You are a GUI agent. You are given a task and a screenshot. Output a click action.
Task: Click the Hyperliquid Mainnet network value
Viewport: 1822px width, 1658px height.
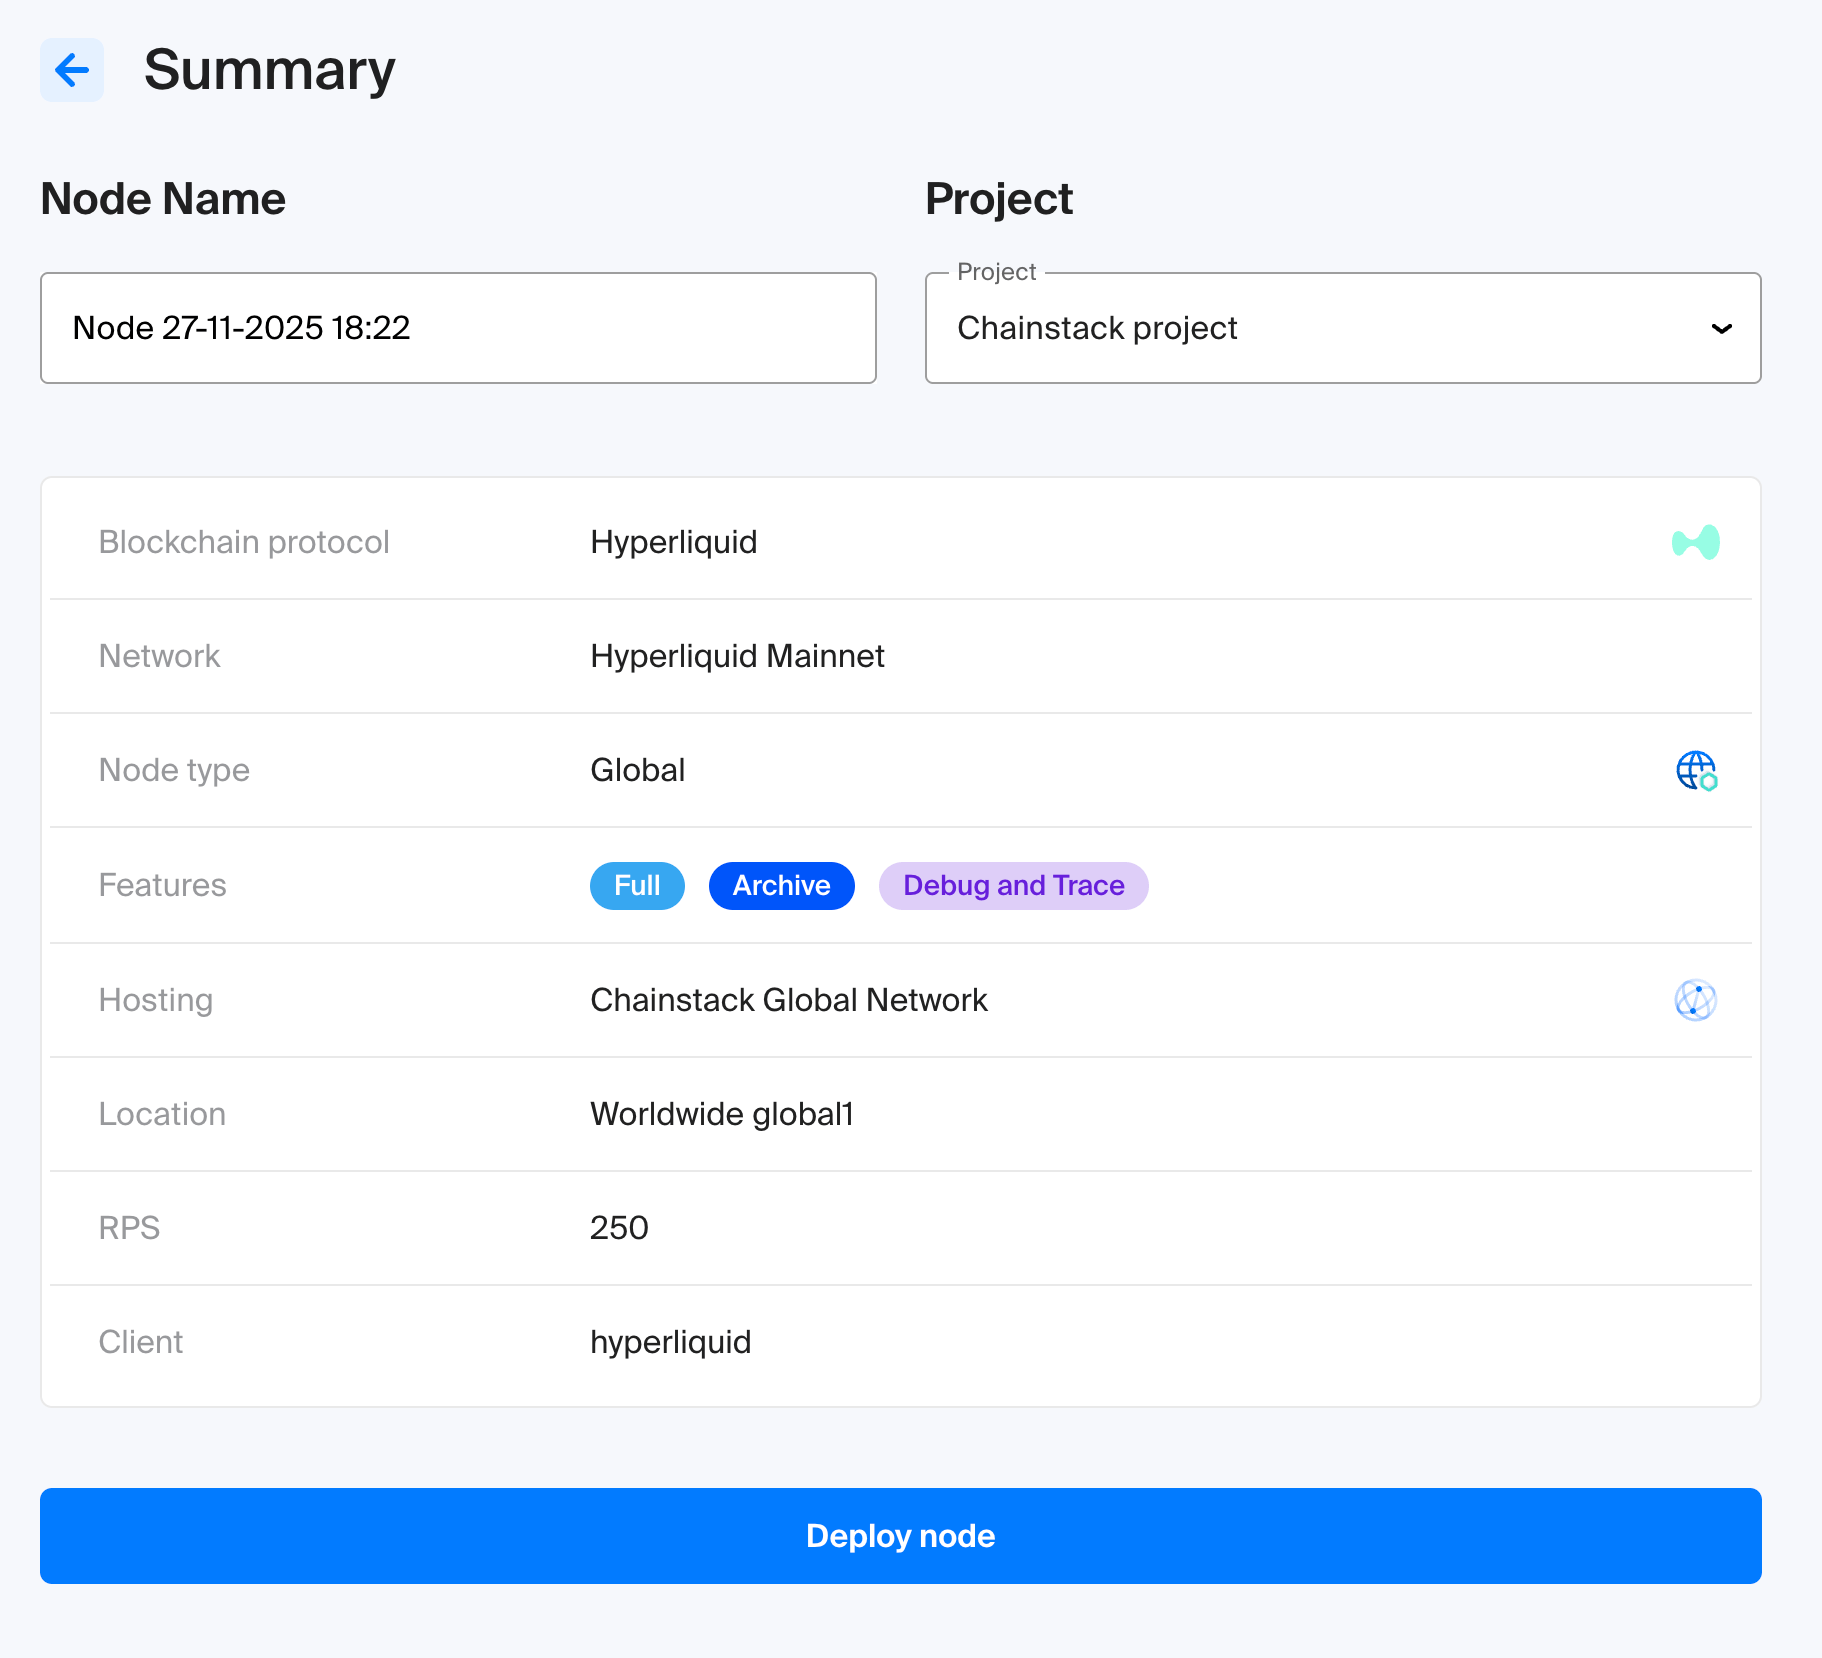coord(737,656)
